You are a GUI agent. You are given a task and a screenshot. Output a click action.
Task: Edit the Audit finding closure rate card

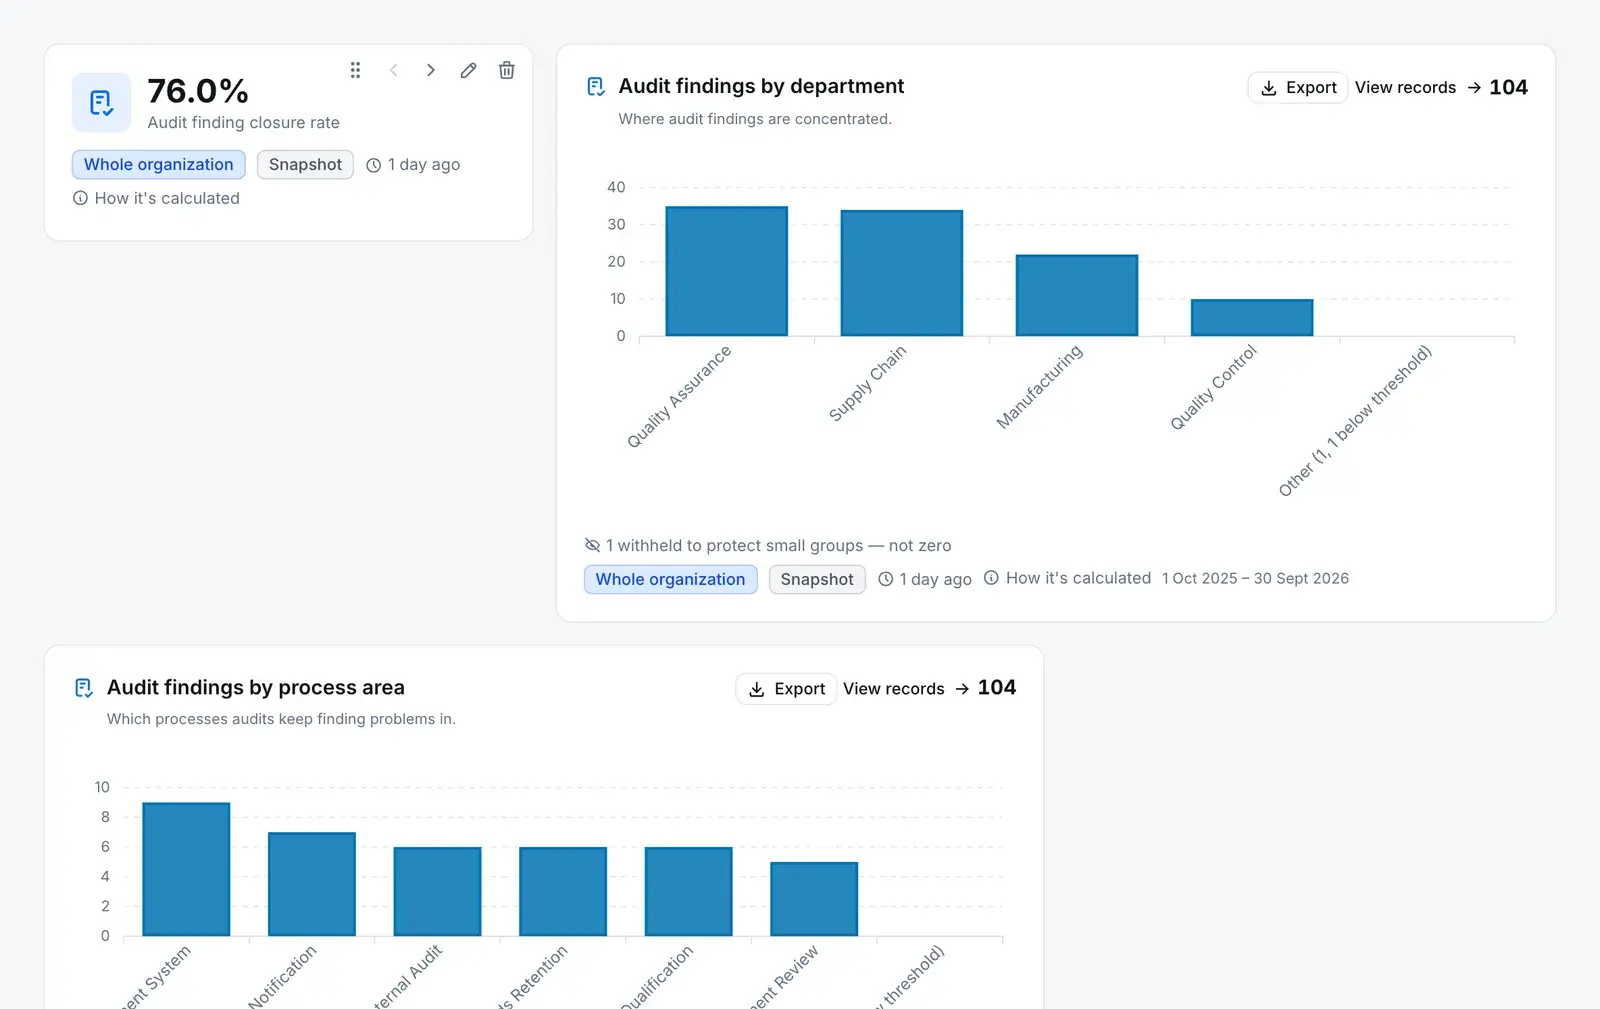(x=468, y=70)
